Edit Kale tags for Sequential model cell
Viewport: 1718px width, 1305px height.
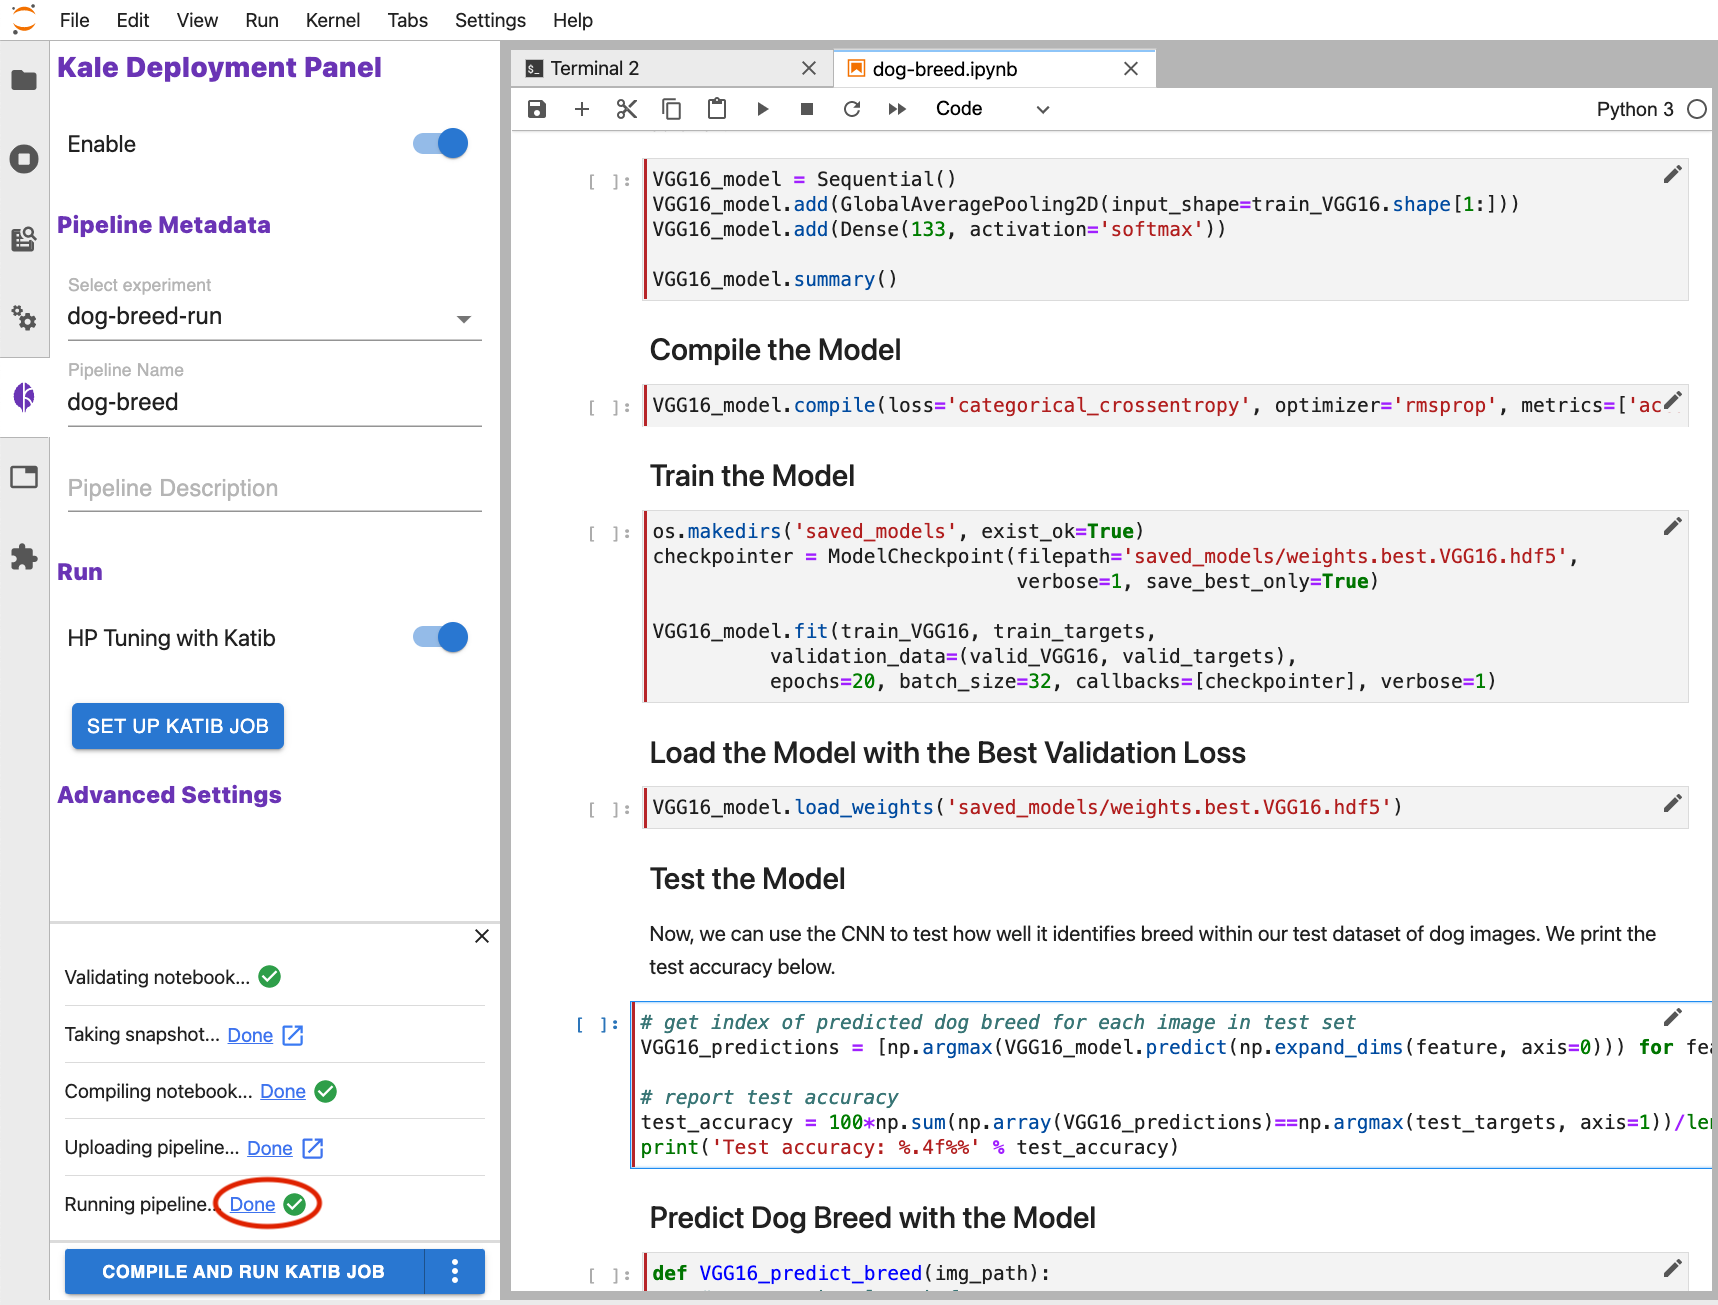[x=1672, y=175]
